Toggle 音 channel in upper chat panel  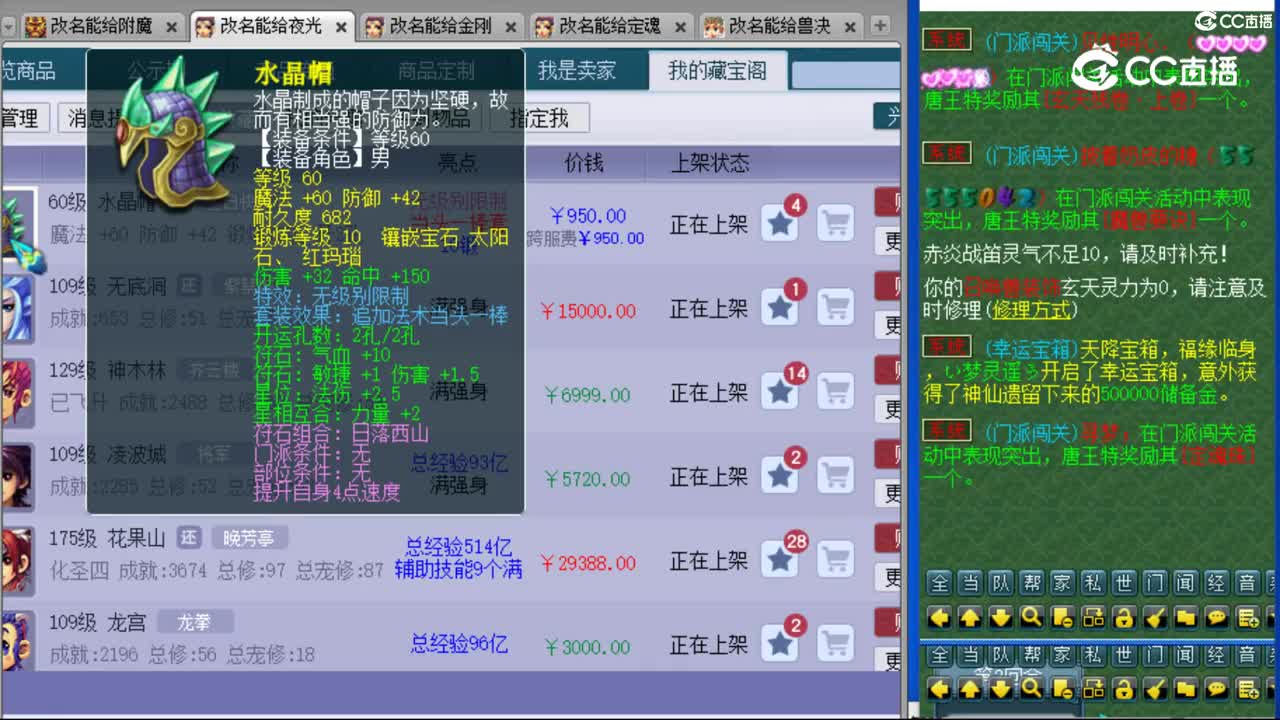(x=1248, y=582)
